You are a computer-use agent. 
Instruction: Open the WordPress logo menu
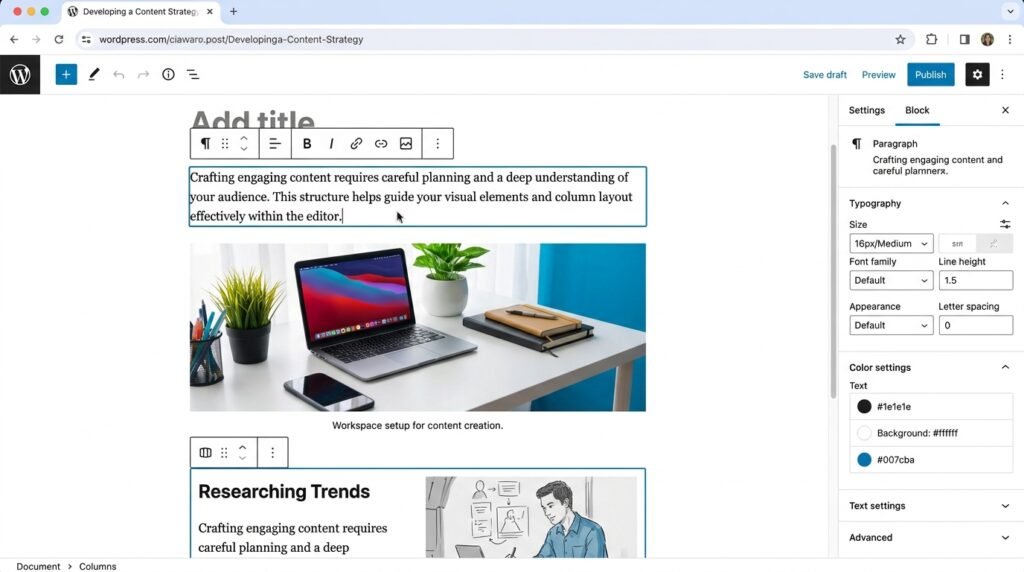[20, 74]
